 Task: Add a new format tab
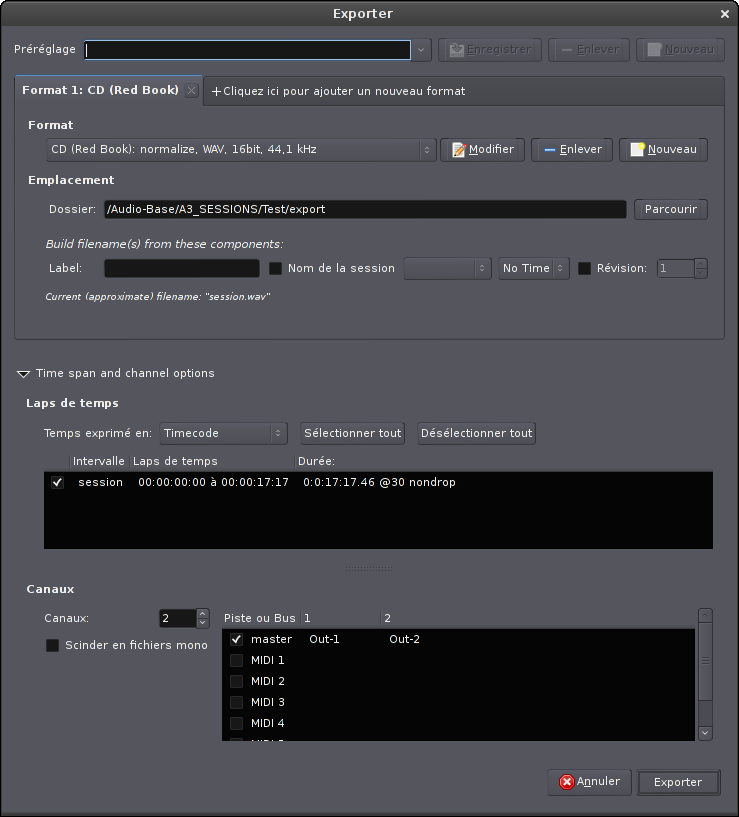[x=338, y=91]
